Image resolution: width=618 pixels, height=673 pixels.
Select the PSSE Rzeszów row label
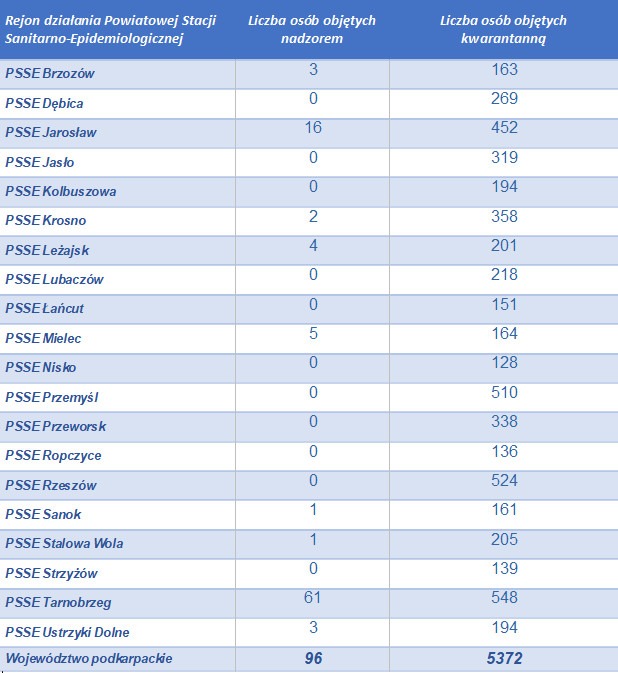point(51,486)
